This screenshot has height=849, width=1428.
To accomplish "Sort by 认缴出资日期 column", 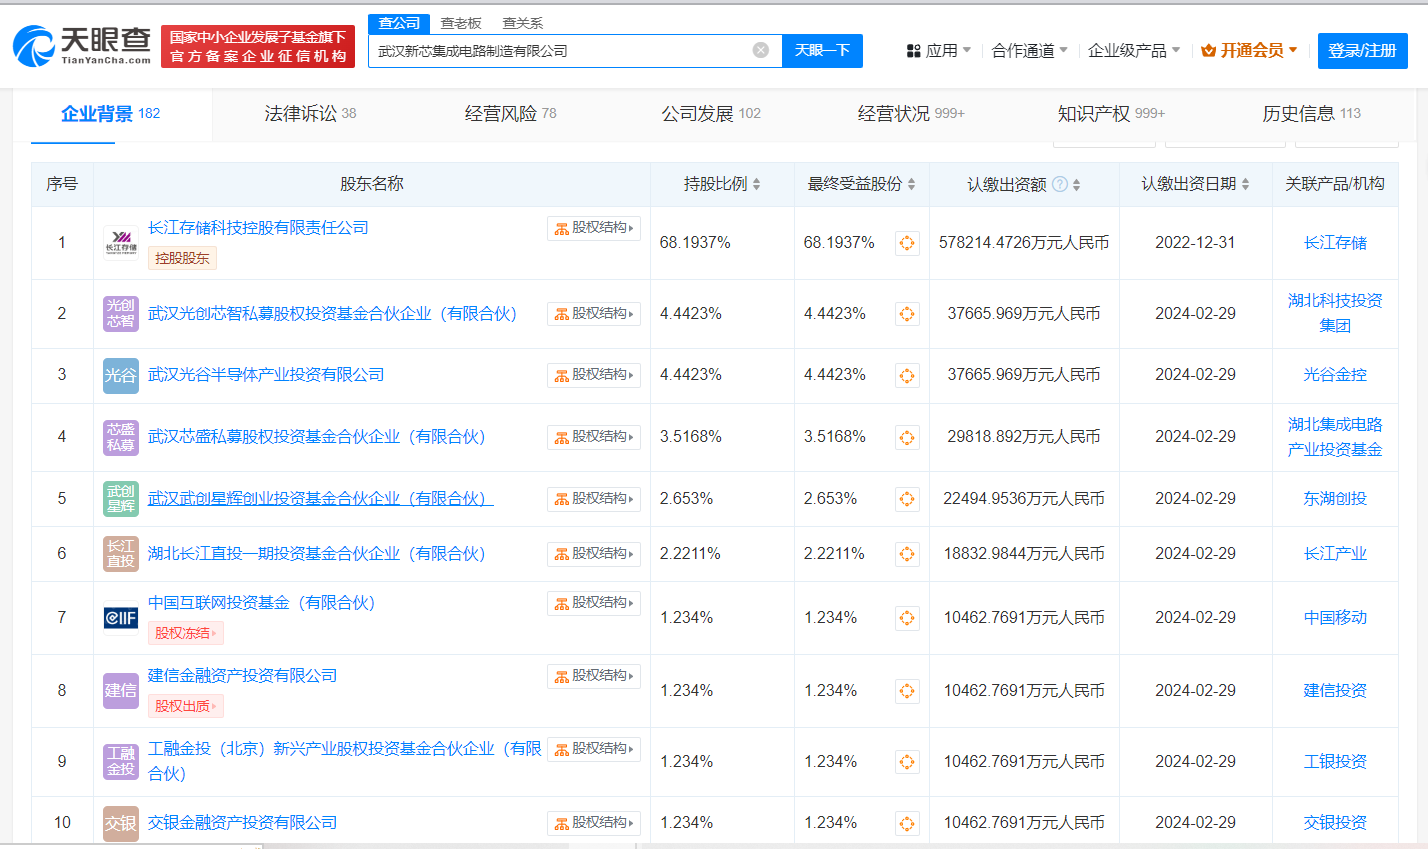I will 1245,184.
